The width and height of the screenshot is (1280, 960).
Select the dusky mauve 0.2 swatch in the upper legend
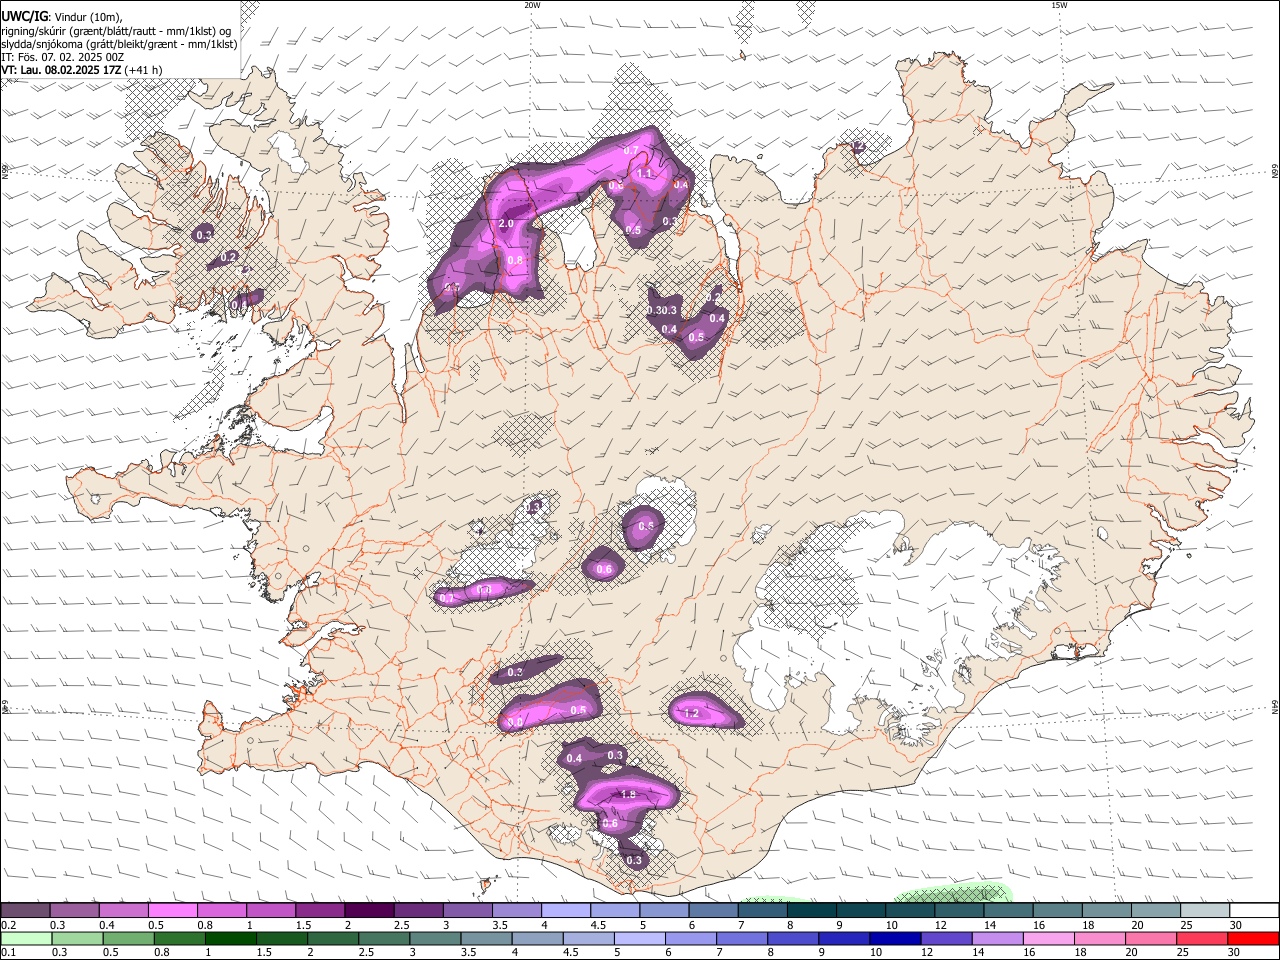coord(24,910)
